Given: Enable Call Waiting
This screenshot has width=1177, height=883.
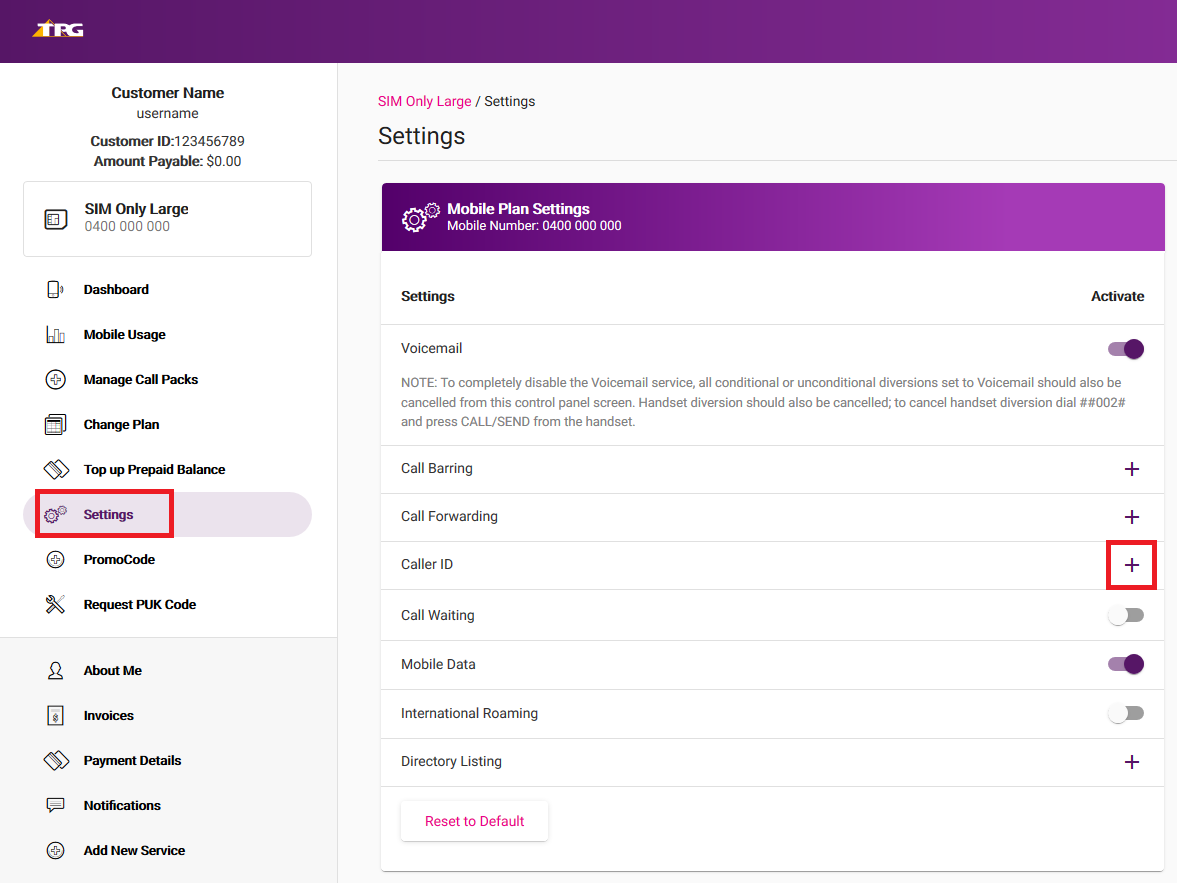Looking at the screenshot, I should pos(1126,615).
